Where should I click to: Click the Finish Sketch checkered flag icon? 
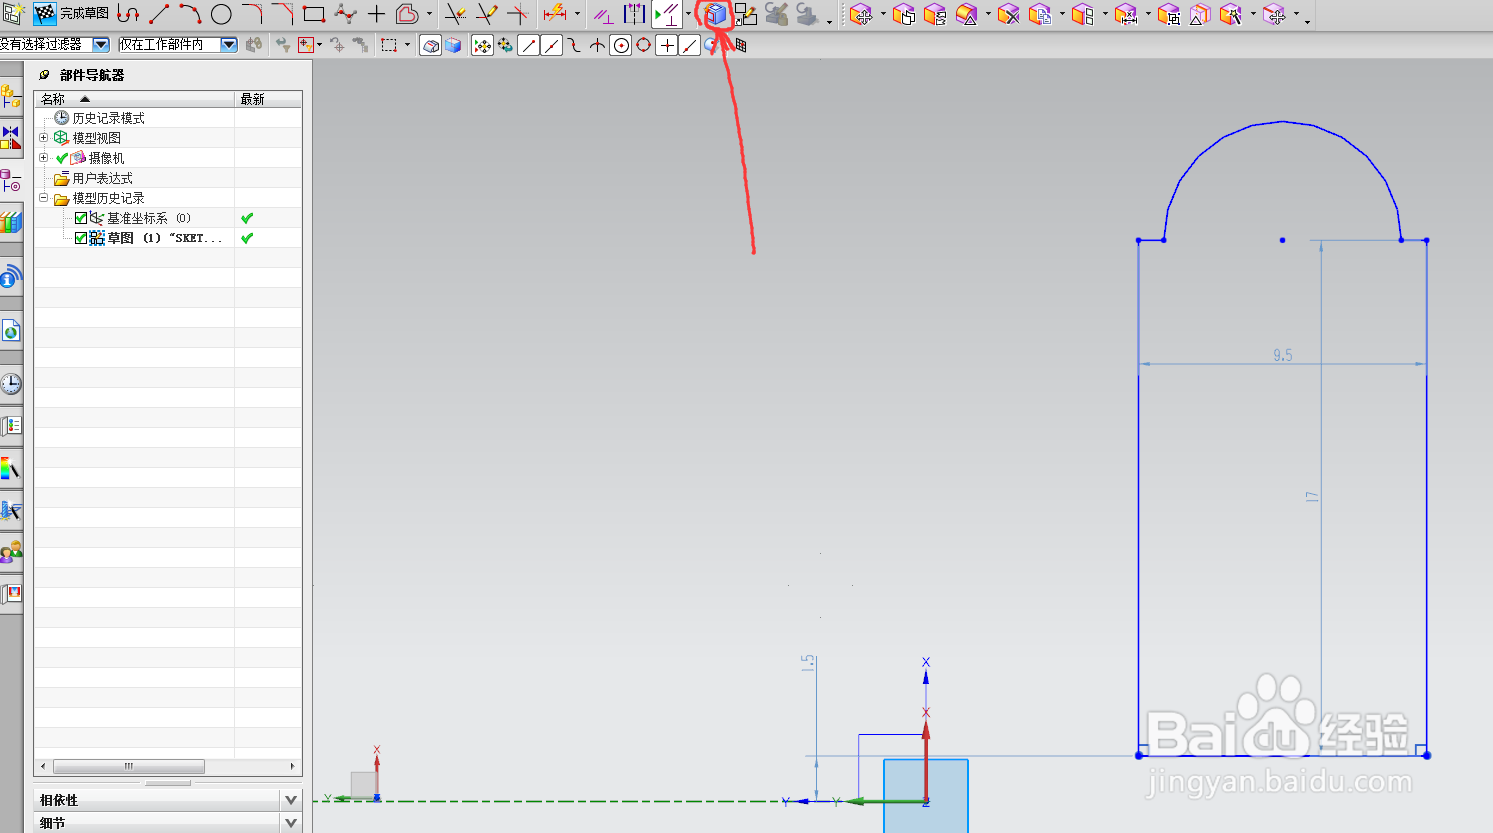coord(46,14)
